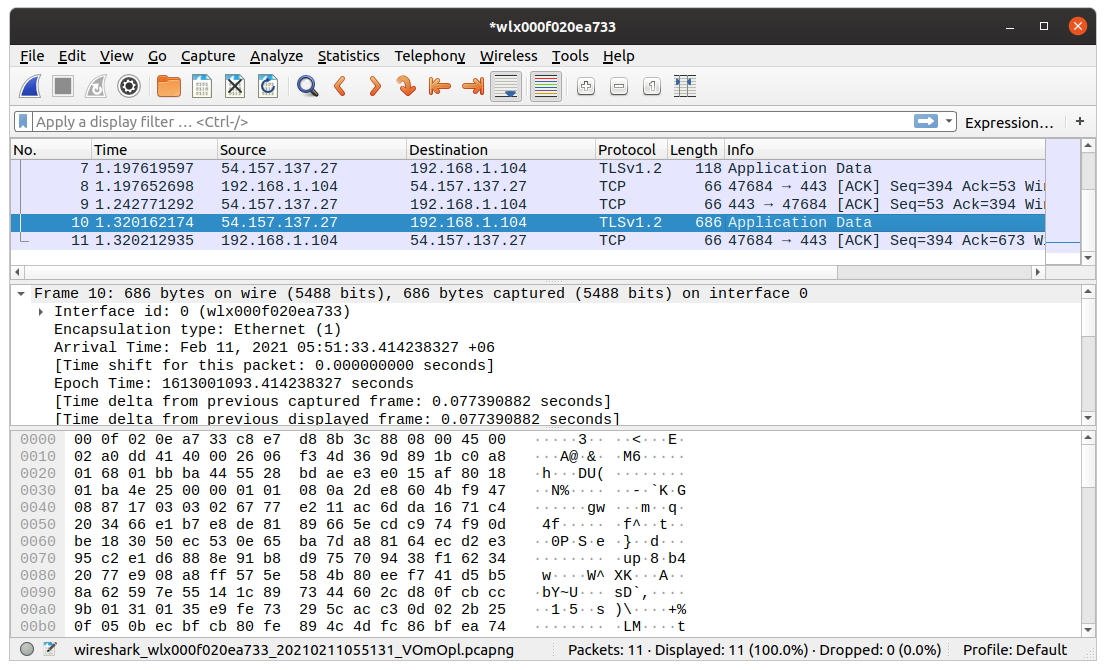
Task: Jump to the last packet
Action: click(x=471, y=86)
